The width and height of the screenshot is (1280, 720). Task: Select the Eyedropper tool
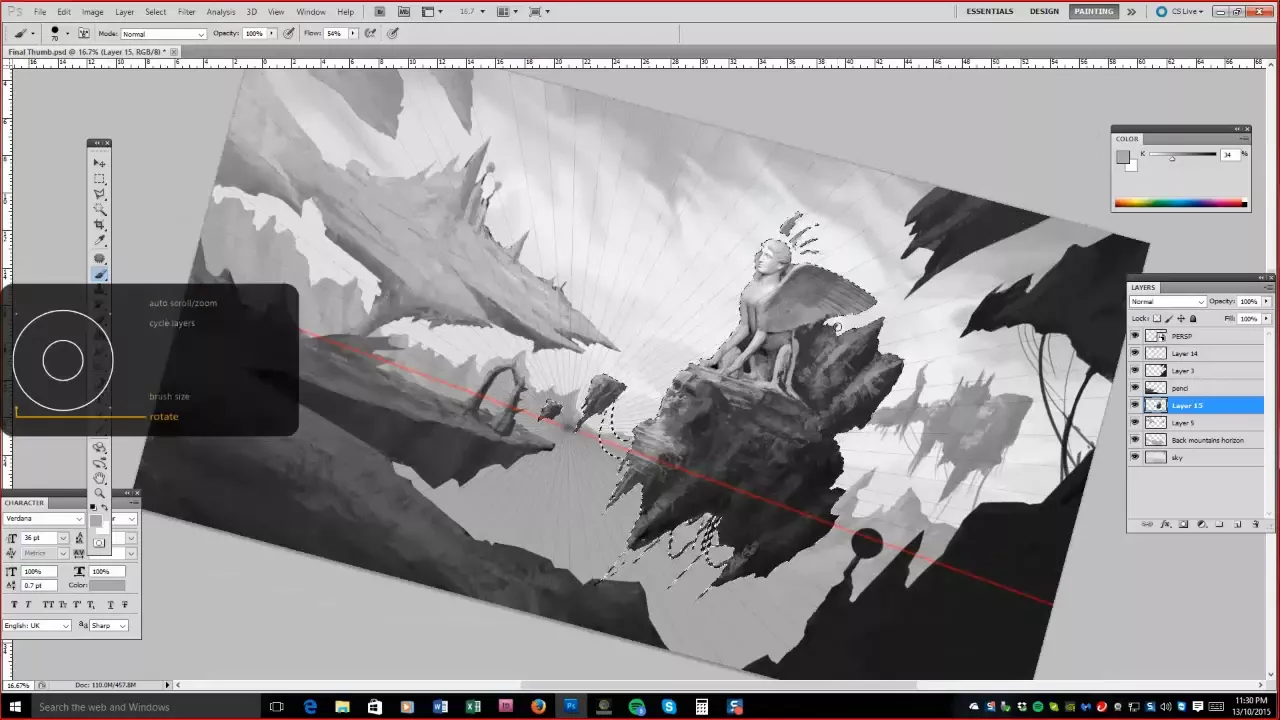pos(100,241)
